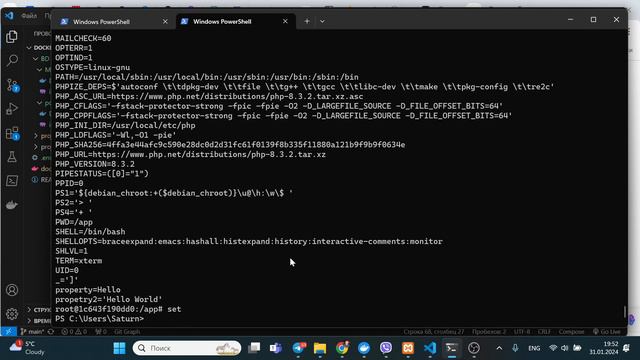
Task: Open notifications bell in system tray
Action: coord(627,348)
